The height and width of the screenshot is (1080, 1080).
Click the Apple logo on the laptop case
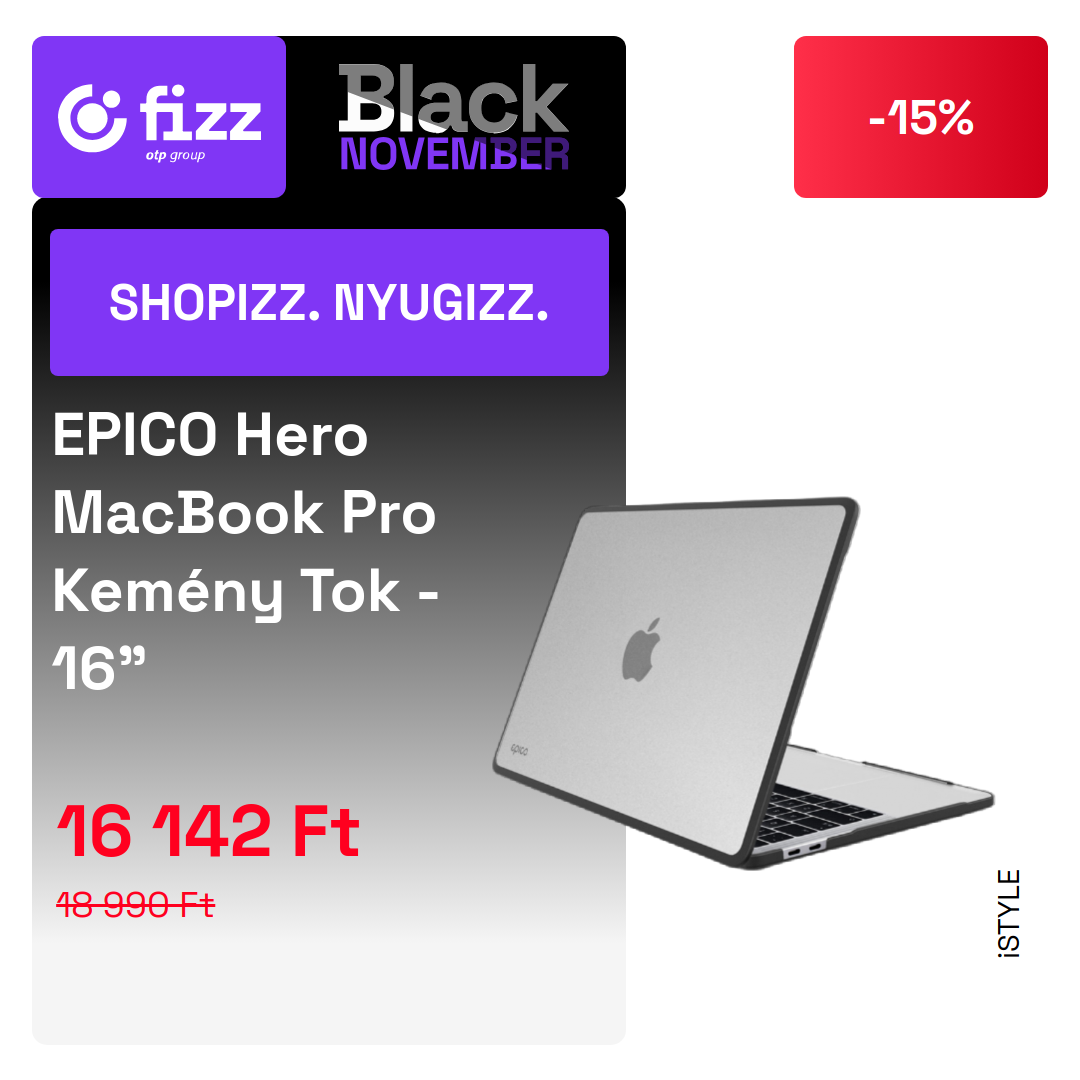(641, 650)
